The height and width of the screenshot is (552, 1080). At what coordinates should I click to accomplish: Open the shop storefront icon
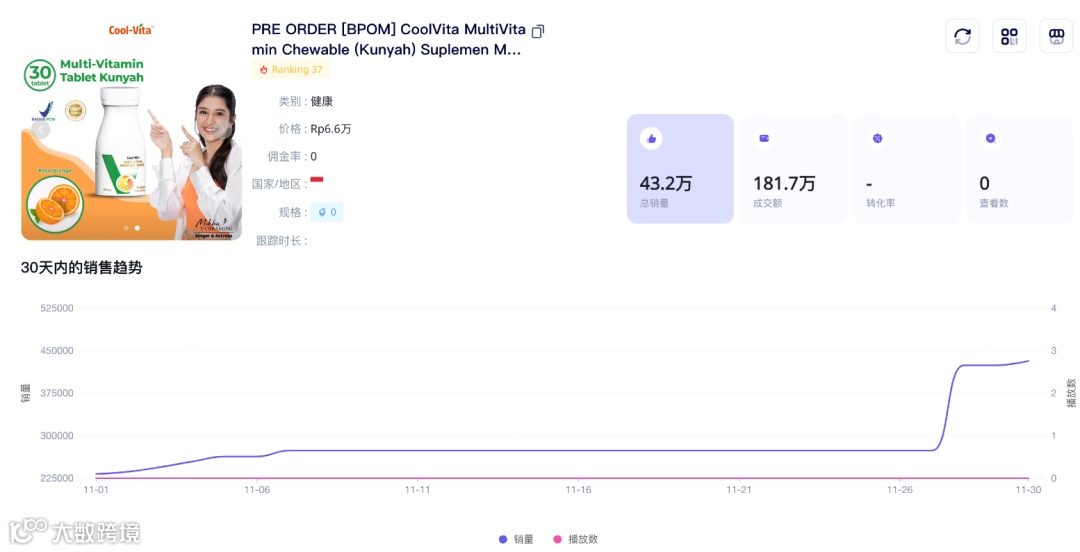(x=1056, y=36)
